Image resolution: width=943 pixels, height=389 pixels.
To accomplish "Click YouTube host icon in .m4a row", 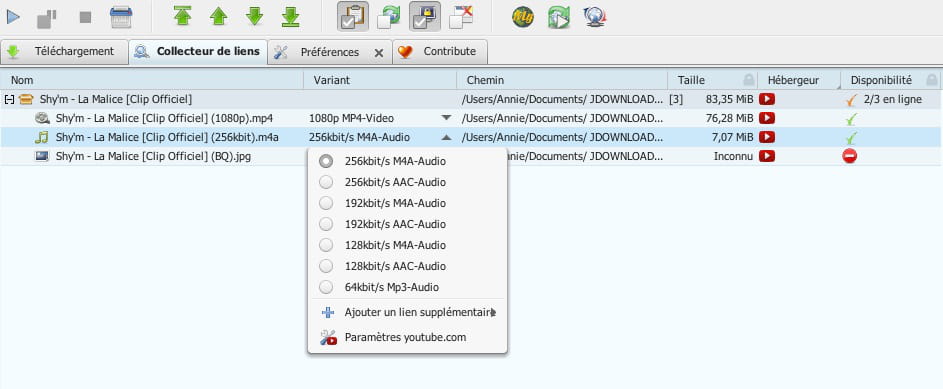I will (767, 137).
